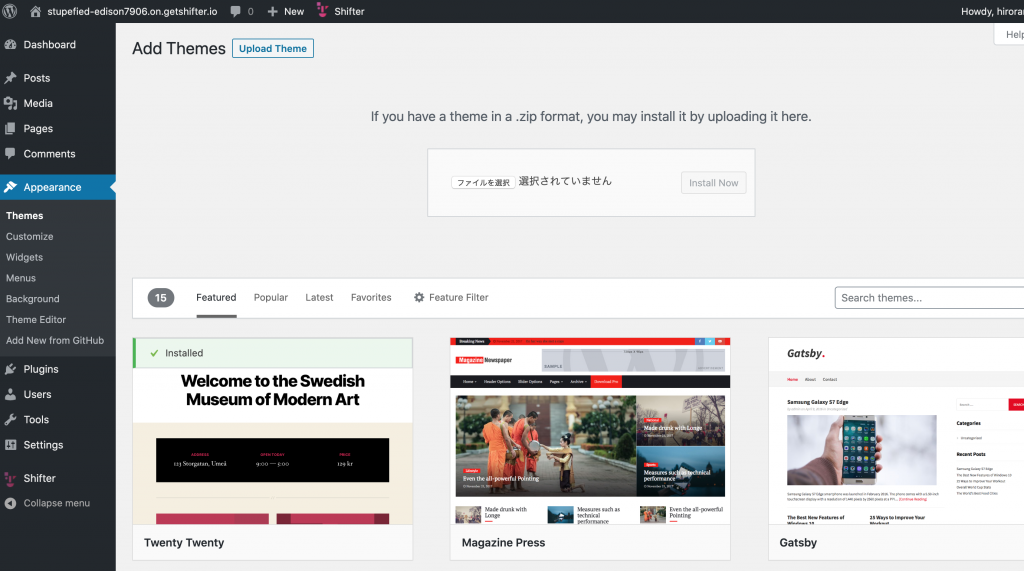Viewport: 1024px width, 571px height.
Task: Open the New content menu in the admin bar
Action: click(x=286, y=11)
